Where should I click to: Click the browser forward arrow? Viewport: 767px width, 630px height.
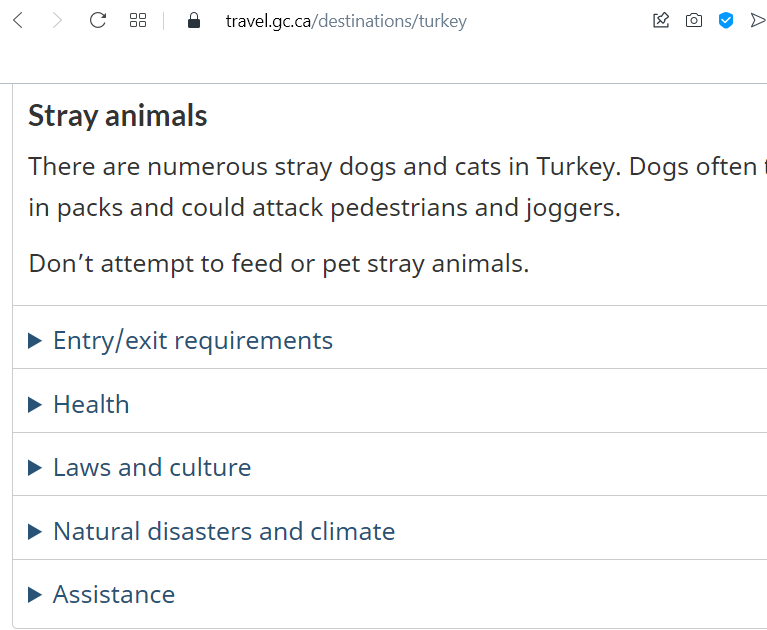(57, 20)
